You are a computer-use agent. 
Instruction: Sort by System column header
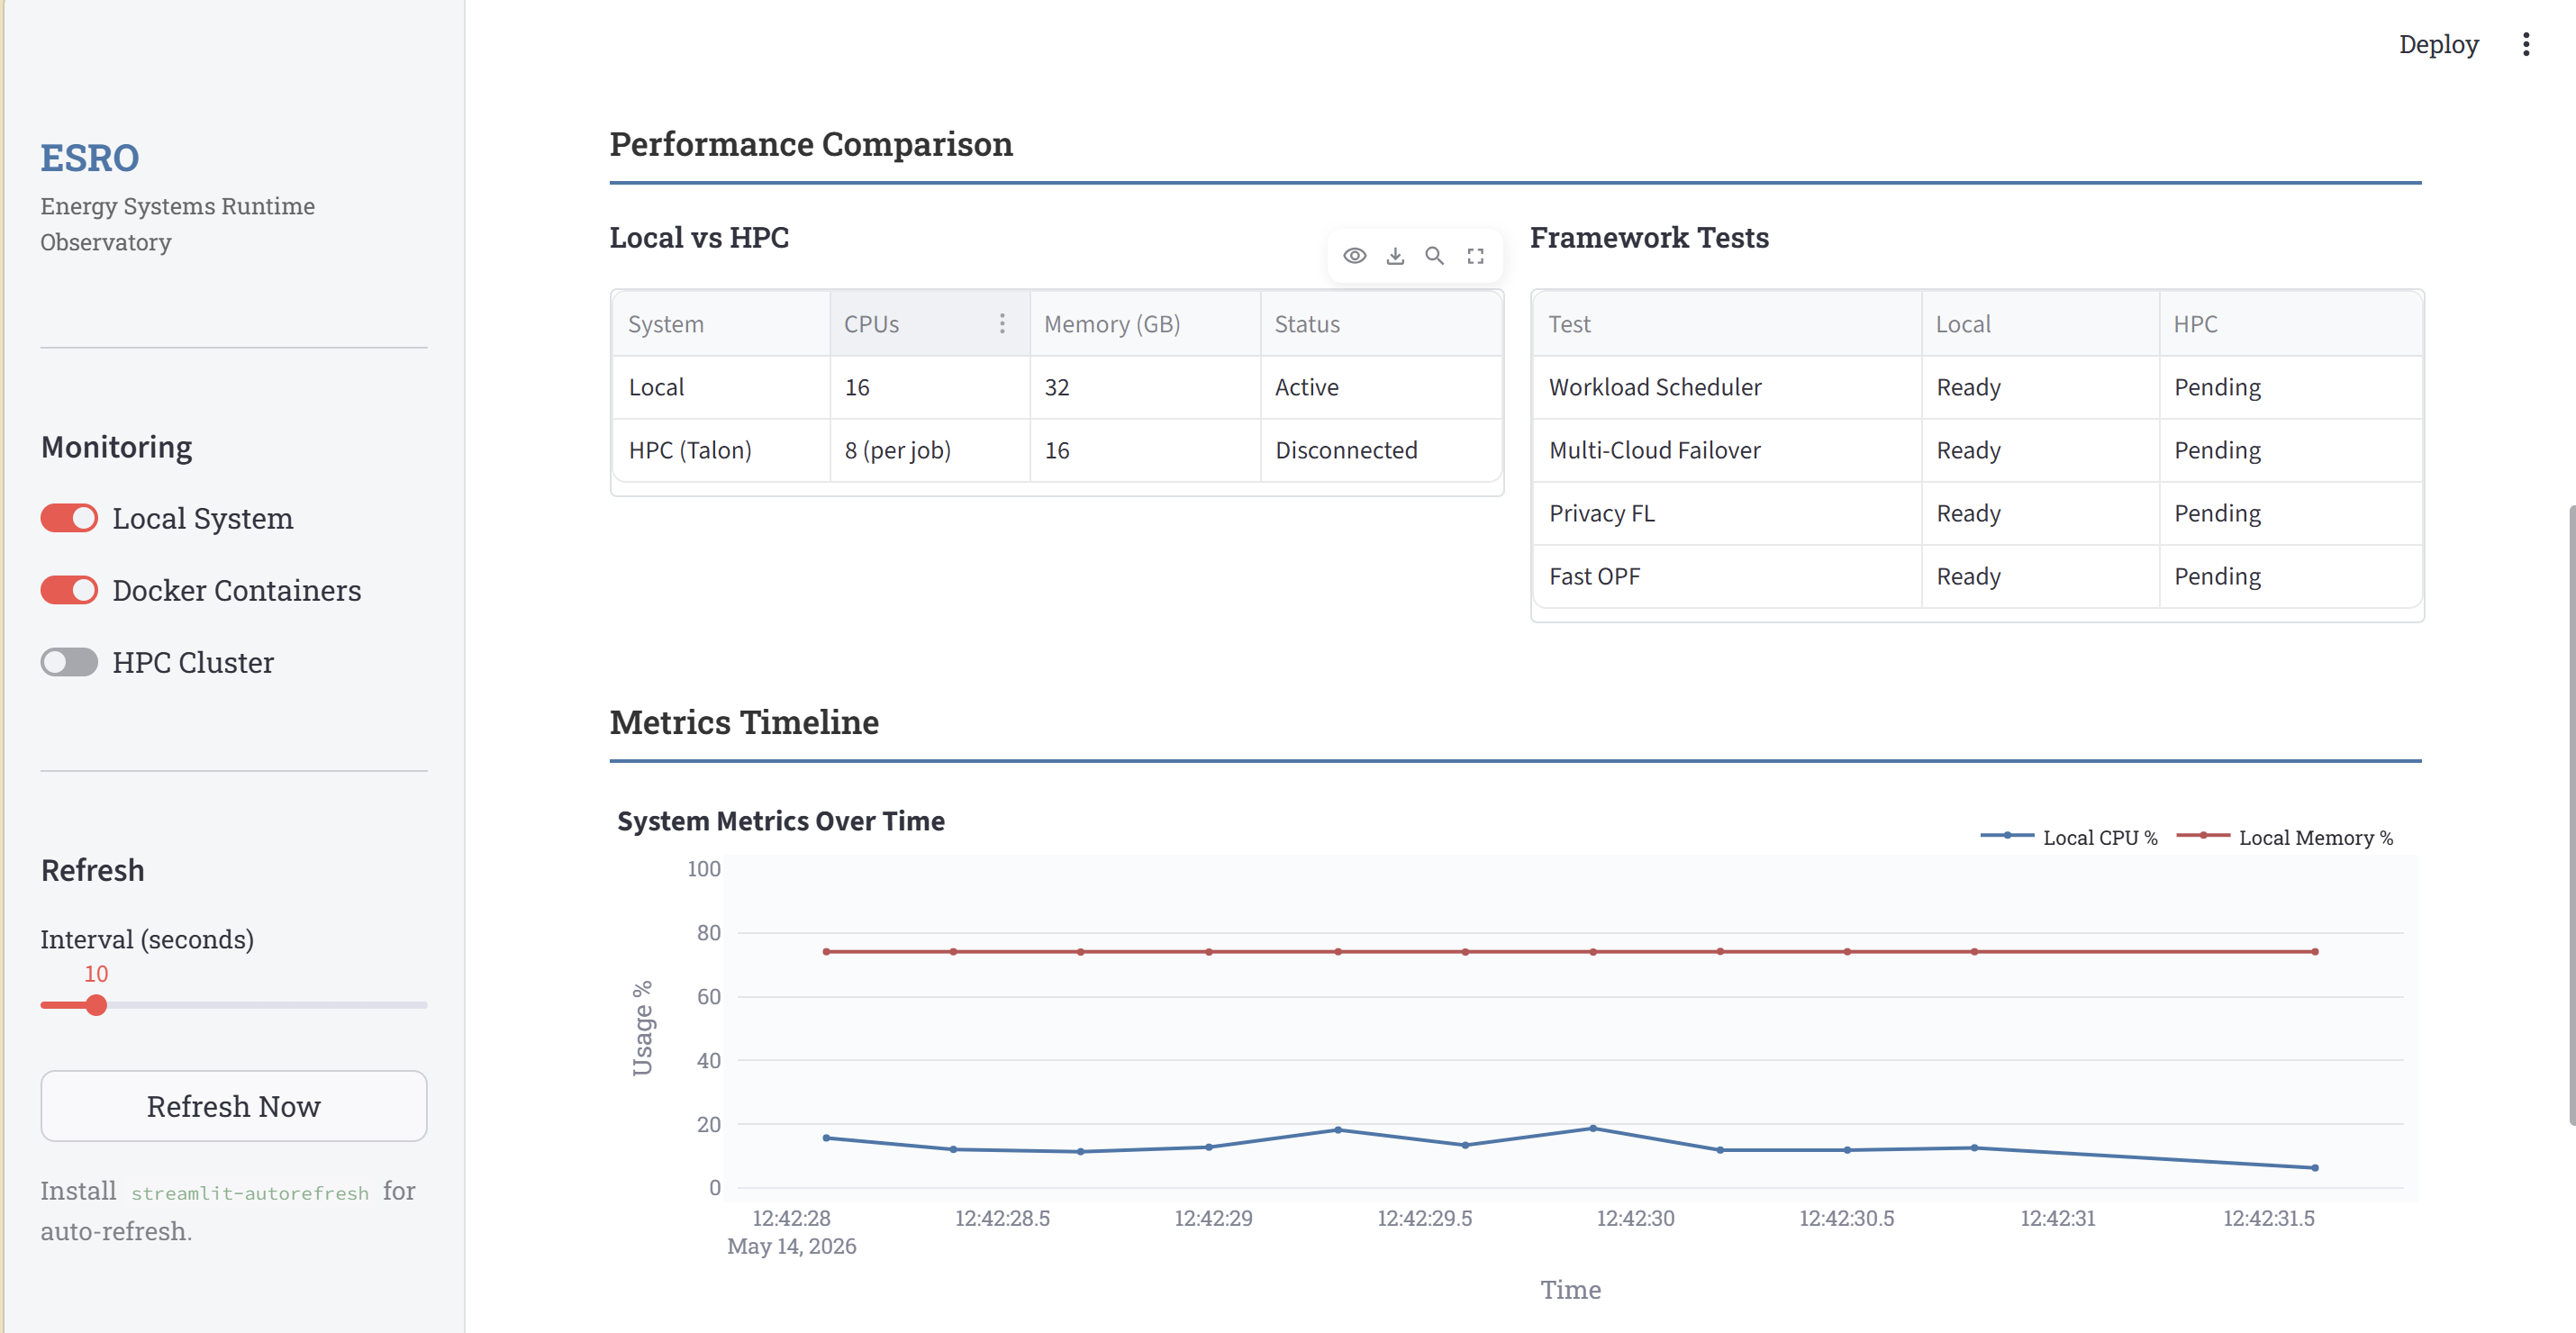click(721, 324)
